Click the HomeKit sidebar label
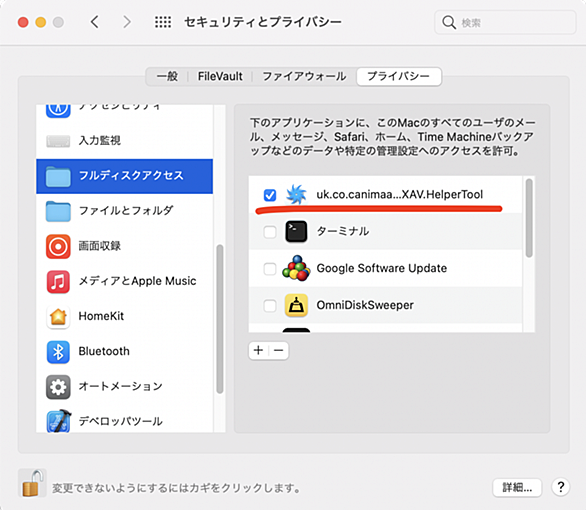 [x=101, y=316]
